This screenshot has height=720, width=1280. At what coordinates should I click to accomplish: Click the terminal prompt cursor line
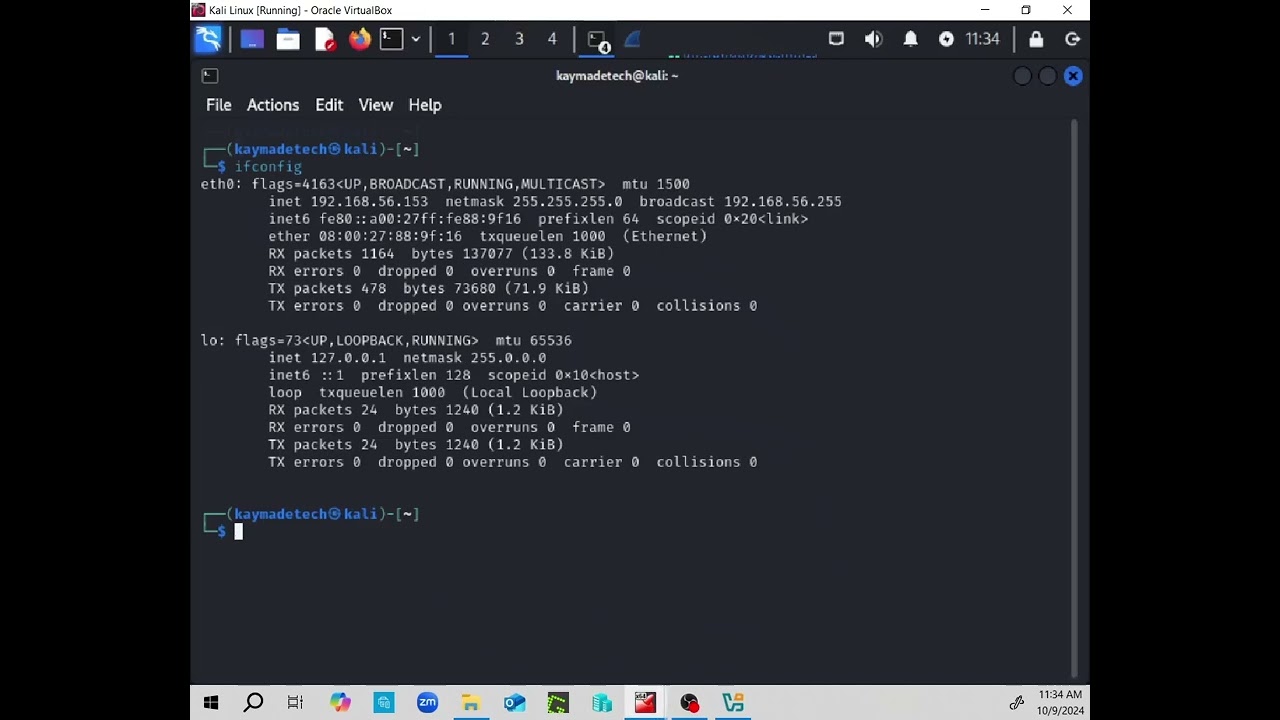point(238,532)
